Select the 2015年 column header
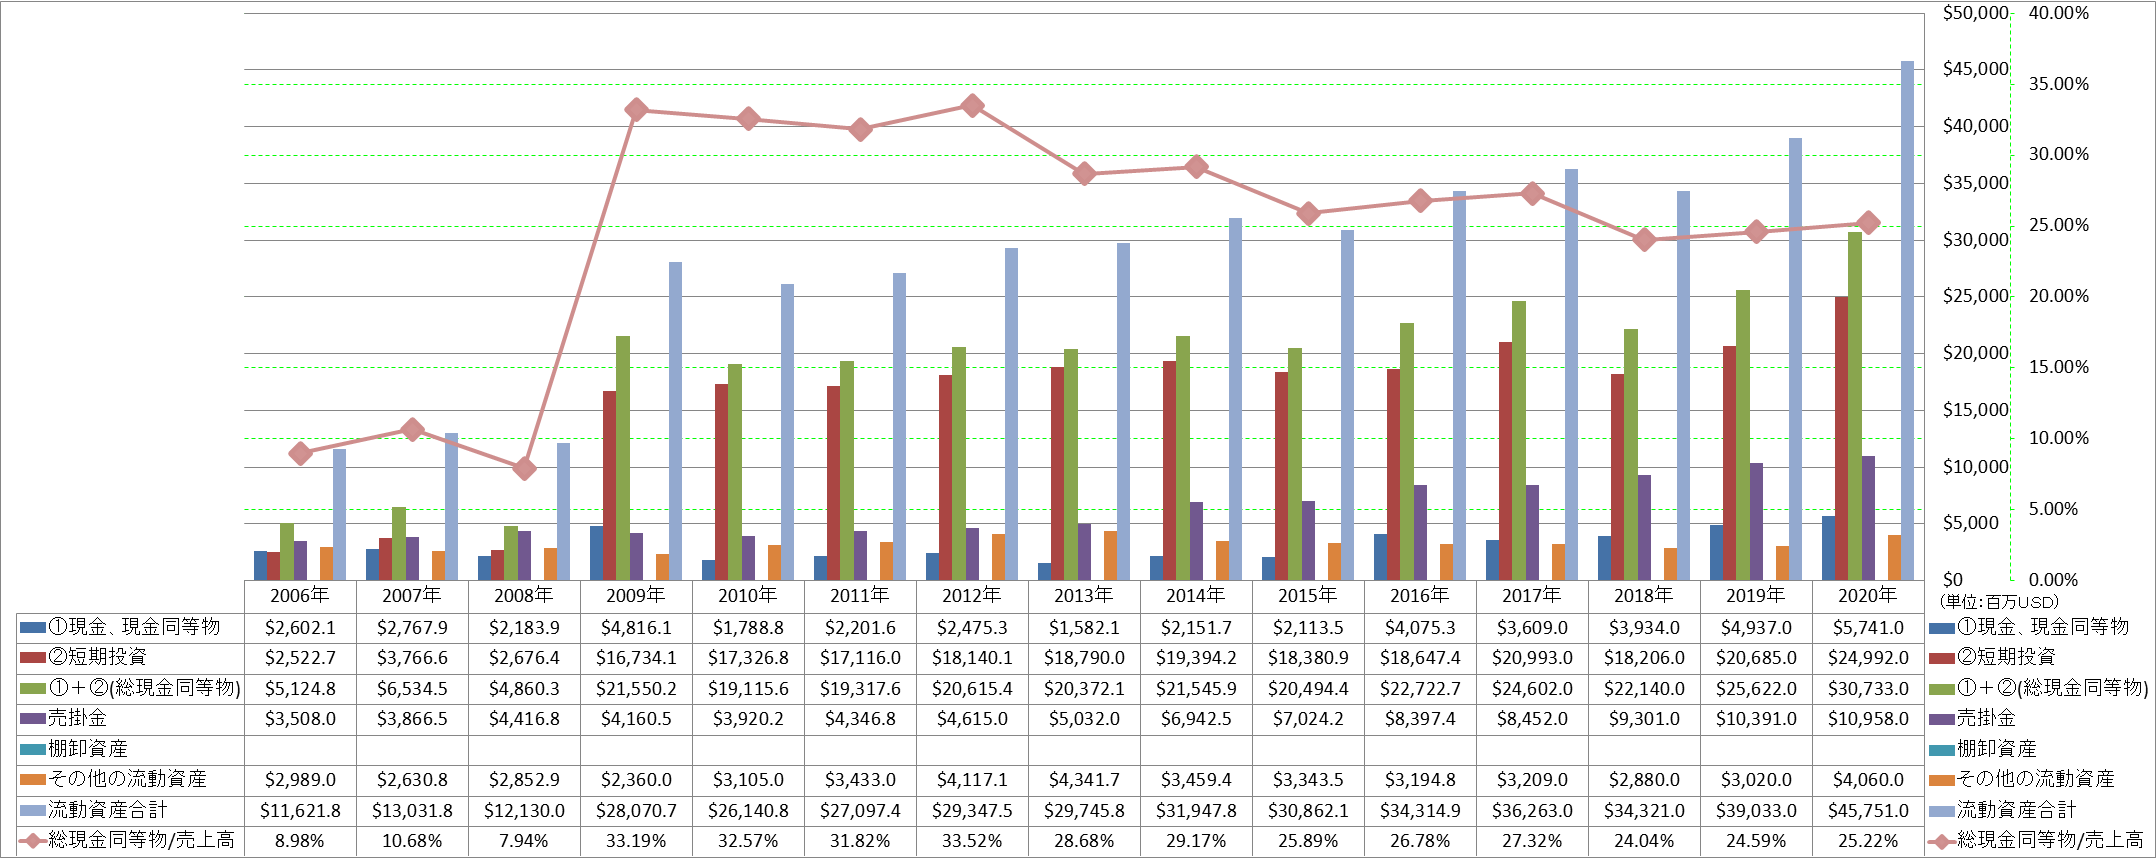Viewport: 2156px width, 858px height. [x=1308, y=596]
